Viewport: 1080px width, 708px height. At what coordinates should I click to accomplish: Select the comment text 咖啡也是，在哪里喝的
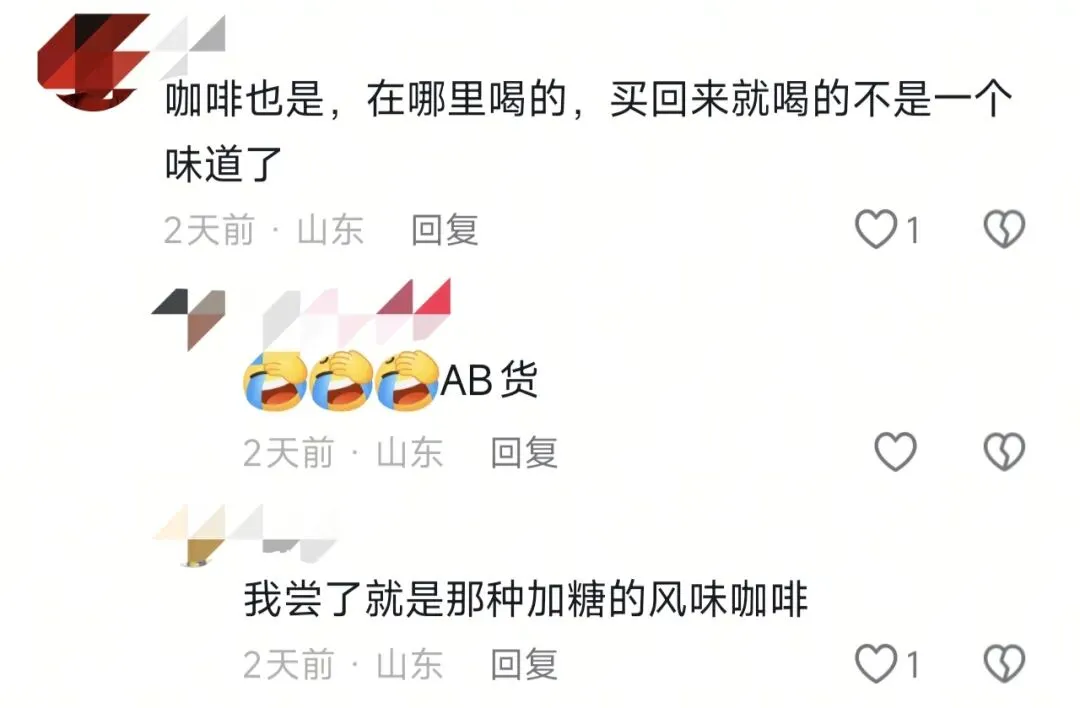(x=366, y=100)
